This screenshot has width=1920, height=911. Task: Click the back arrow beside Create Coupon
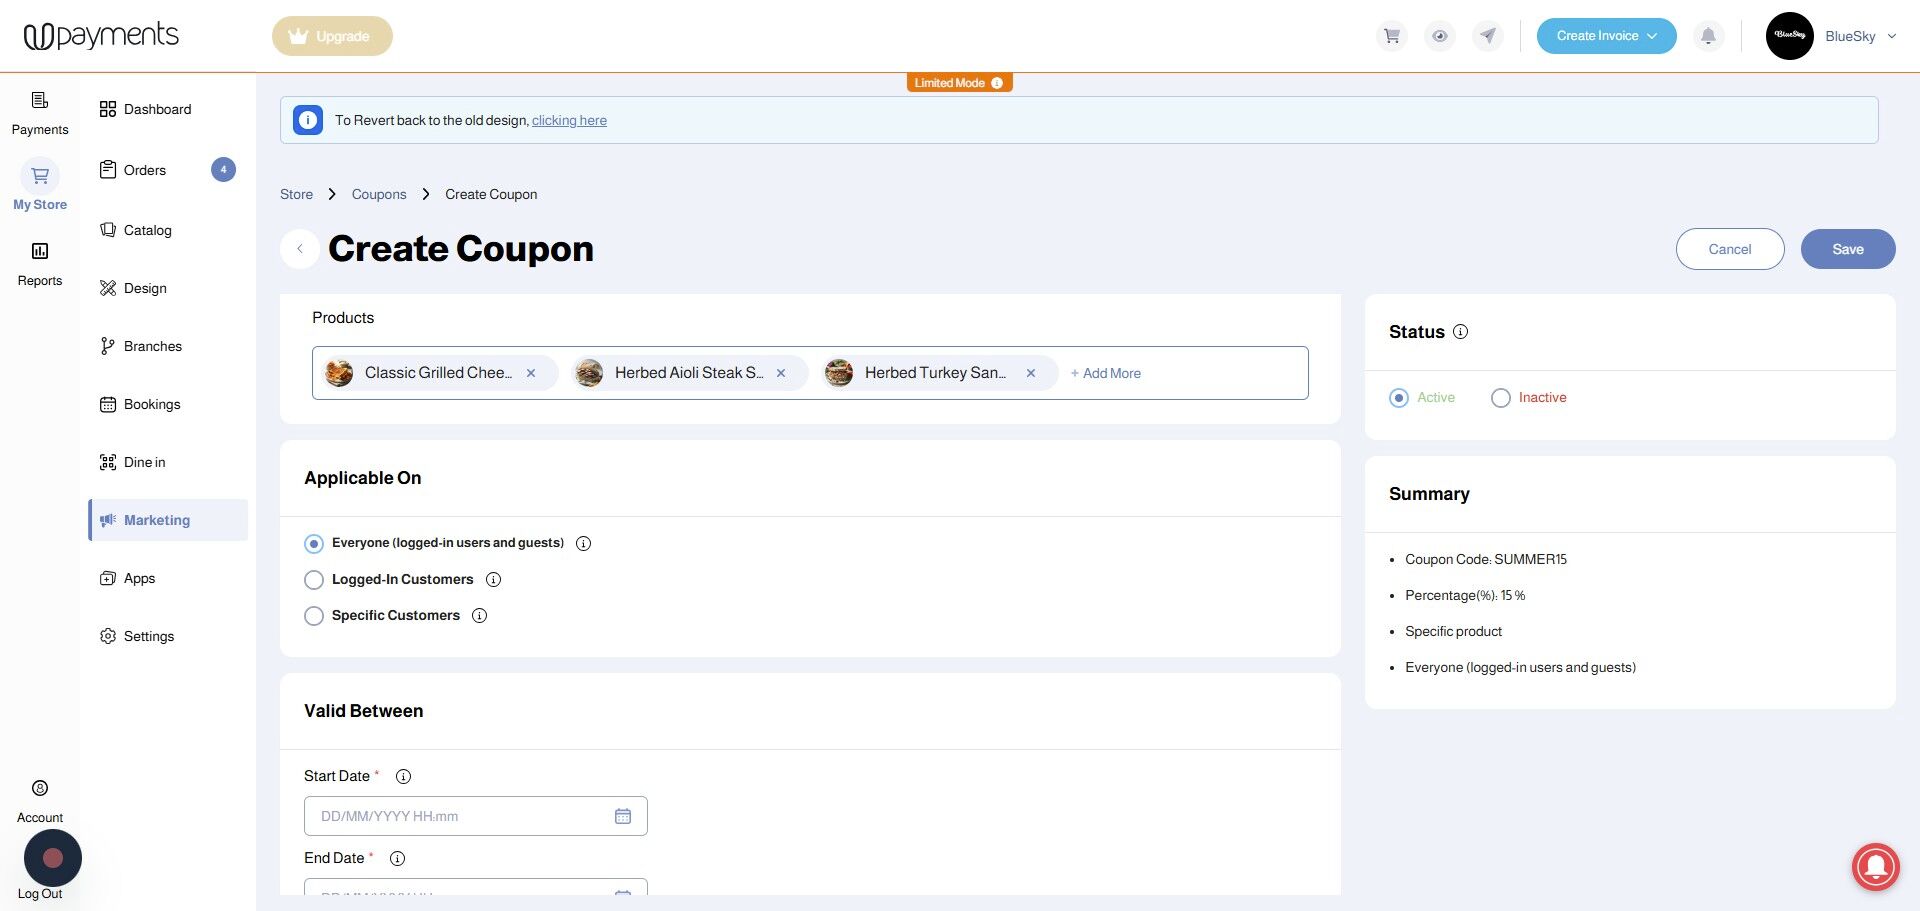pos(300,249)
